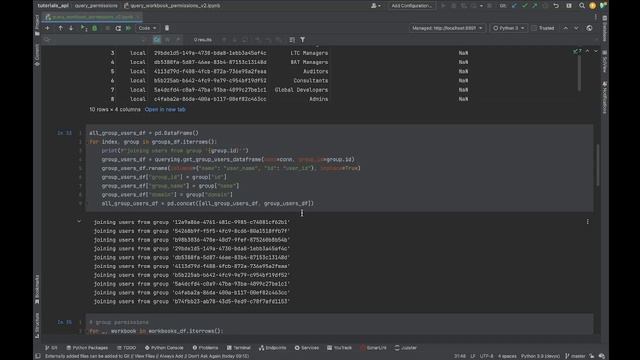
Task: Update project with blue VCS arrow
Action: click(x=514, y=6)
